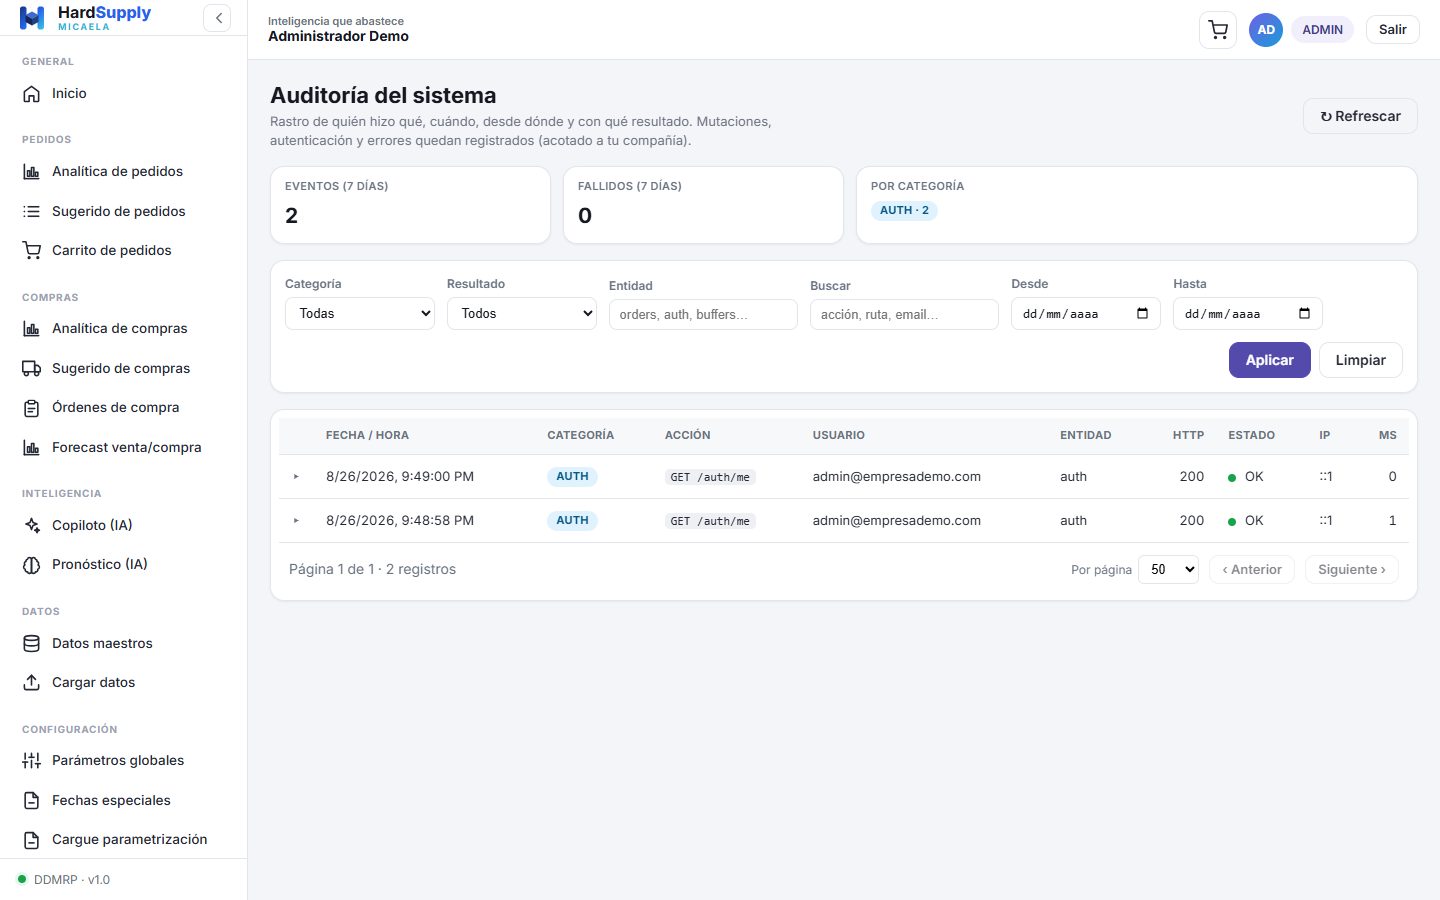Viewport: 1440px width, 900px height.
Task: Open the Categoría dropdown set to Todas
Action: [x=360, y=313]
